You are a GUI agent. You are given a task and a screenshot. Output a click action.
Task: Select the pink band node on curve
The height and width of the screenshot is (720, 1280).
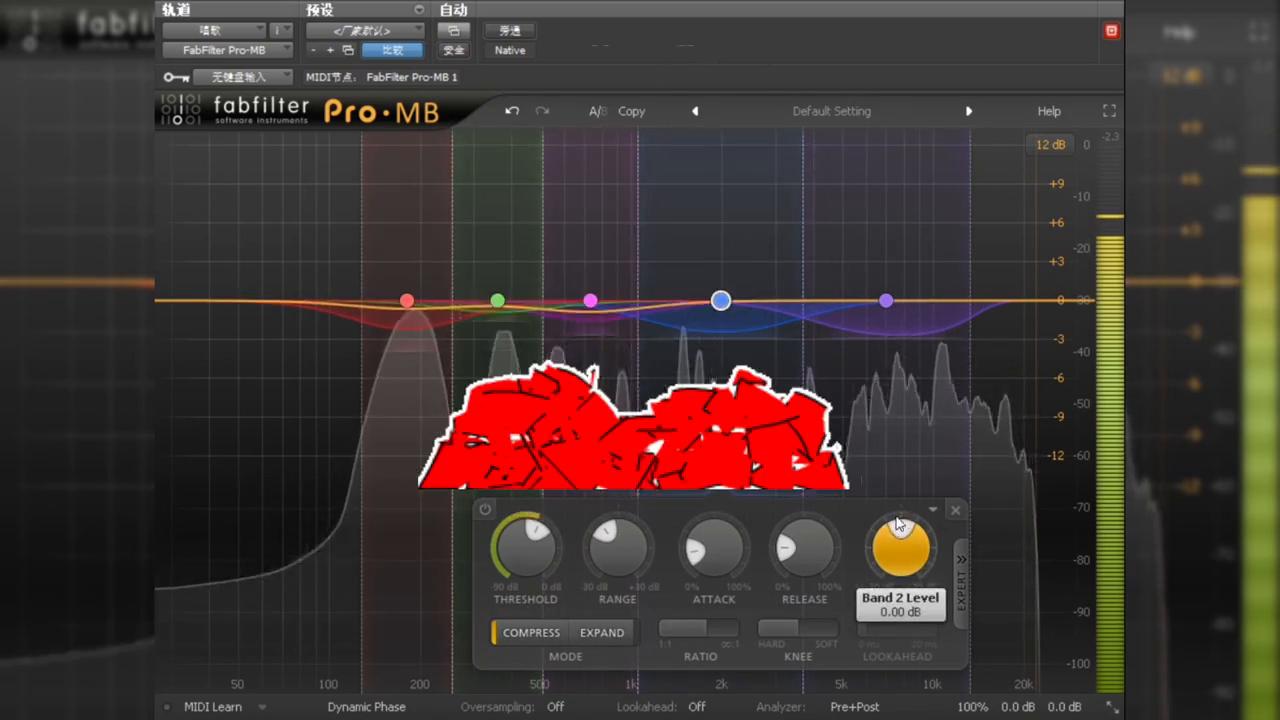[590, 301]
